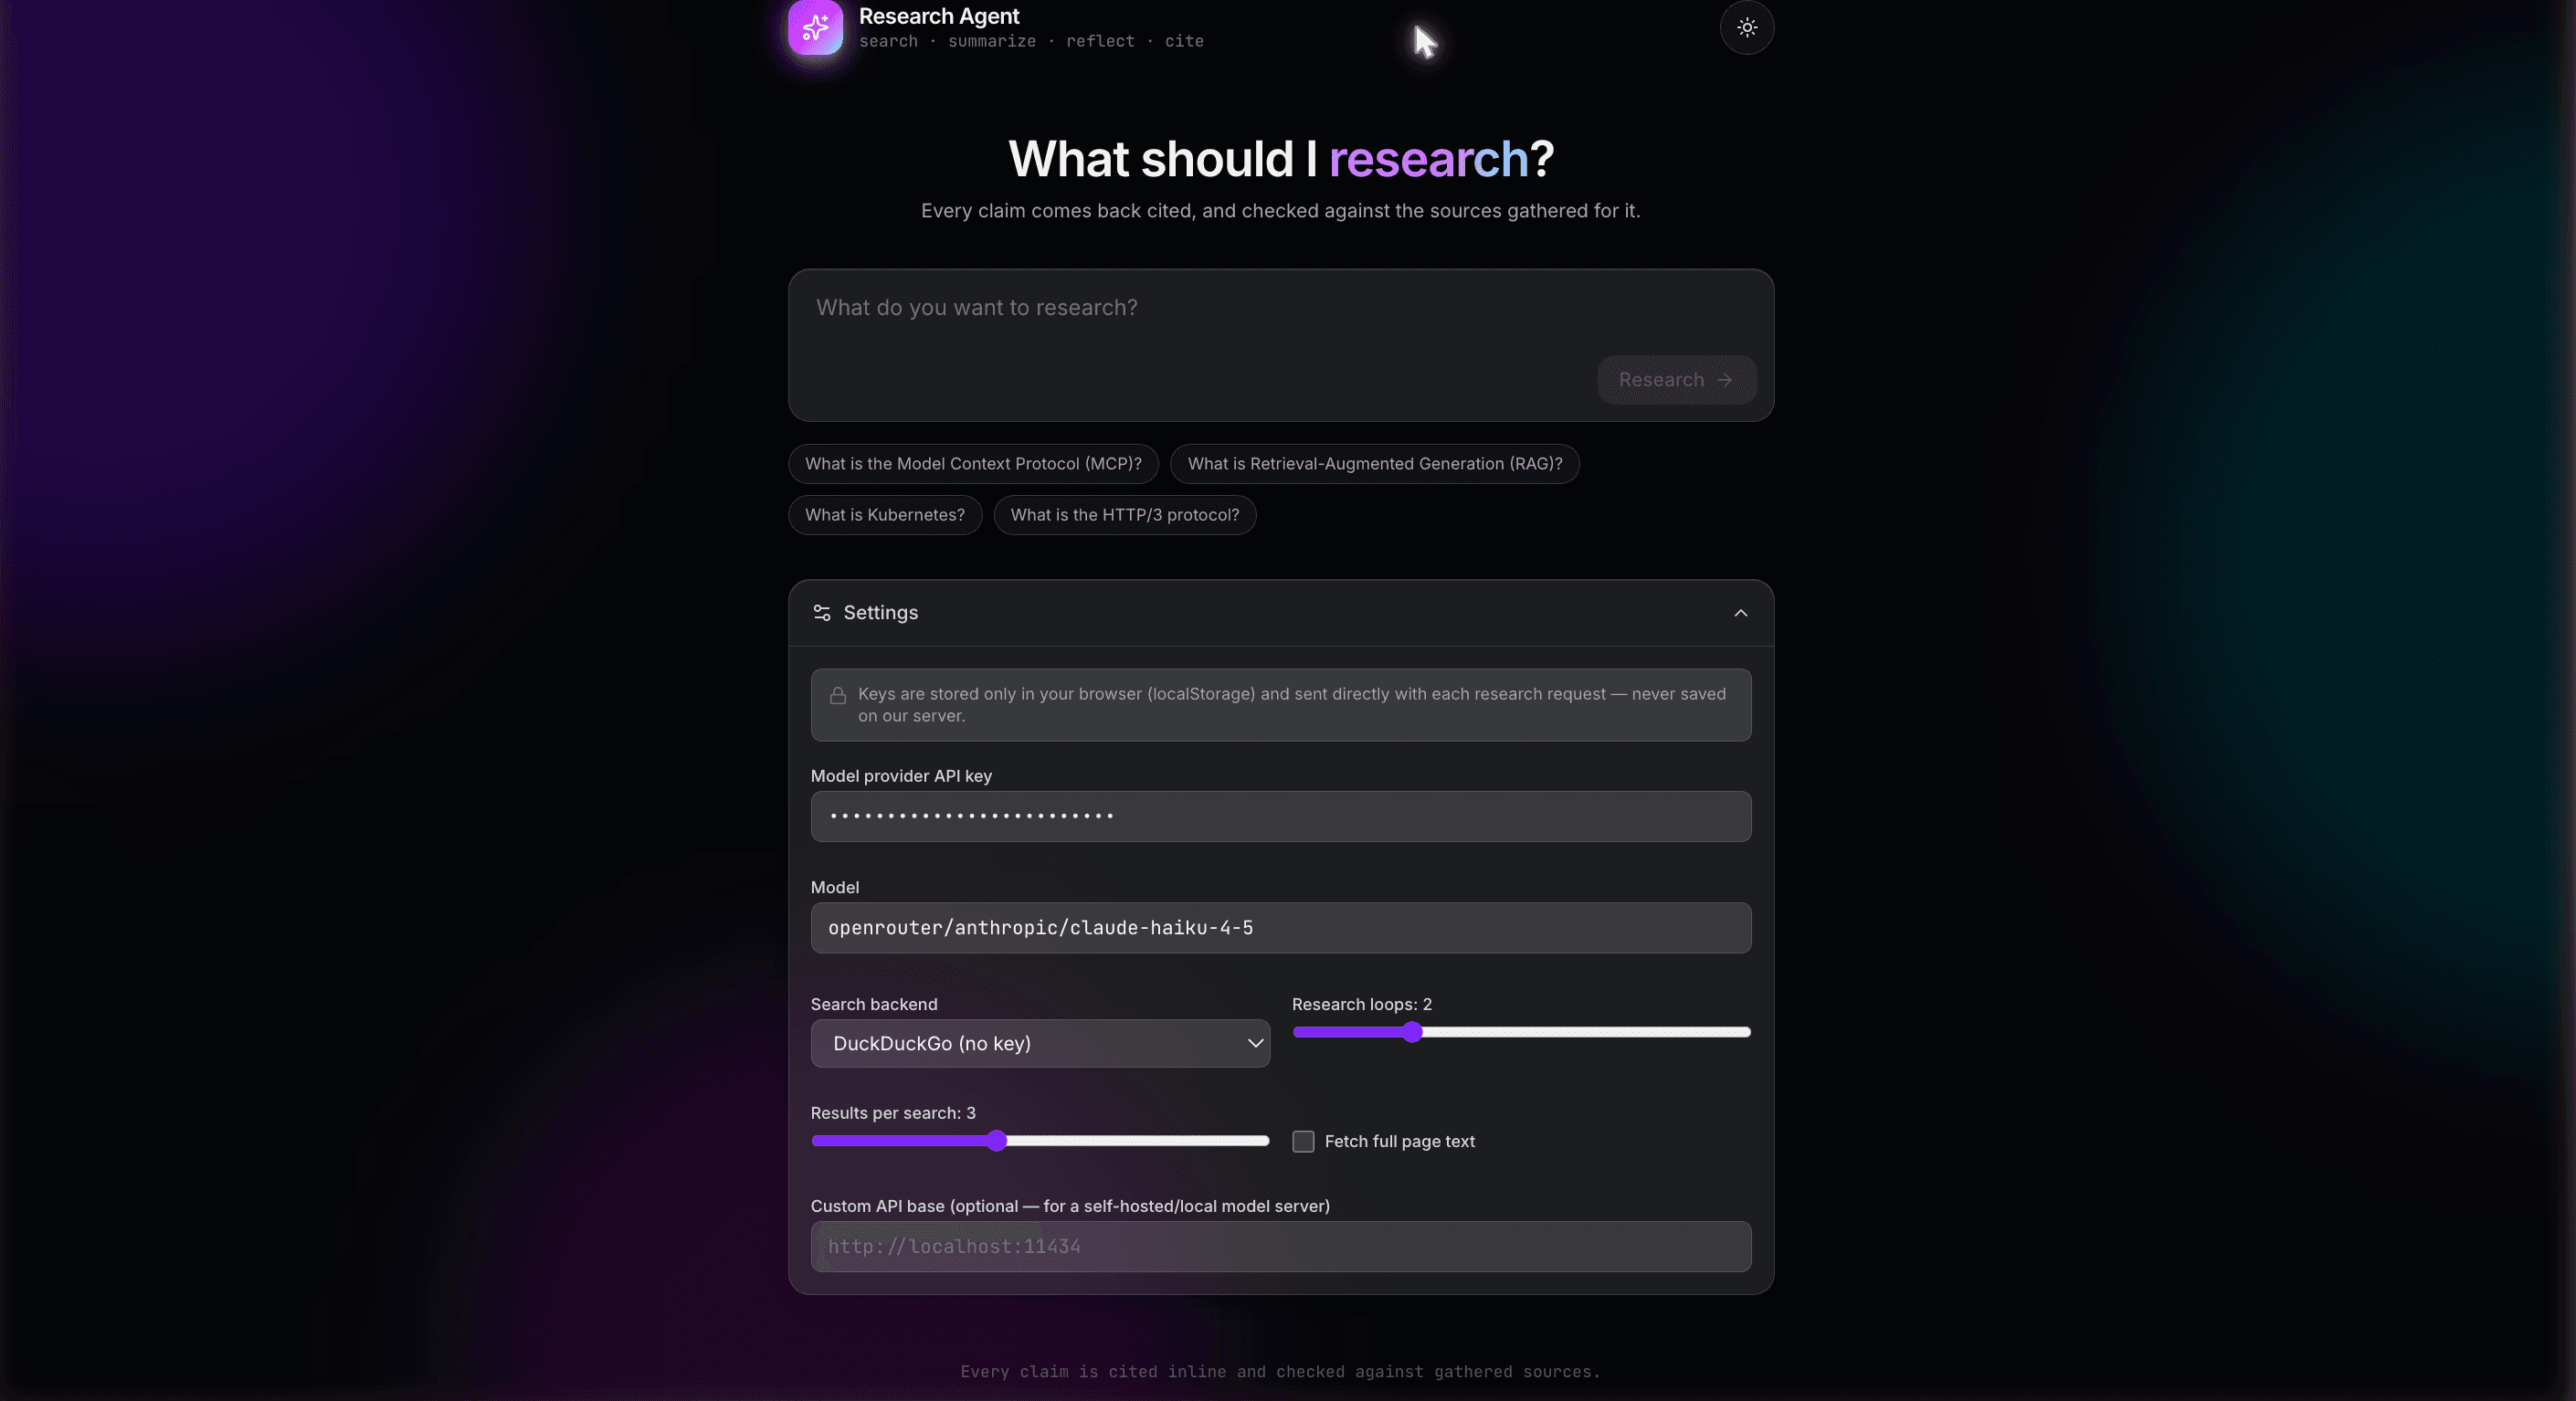Viewport: 2576px width, 1401px height.
Task: Adjust the Research loops slider
Action: 1520,1032
